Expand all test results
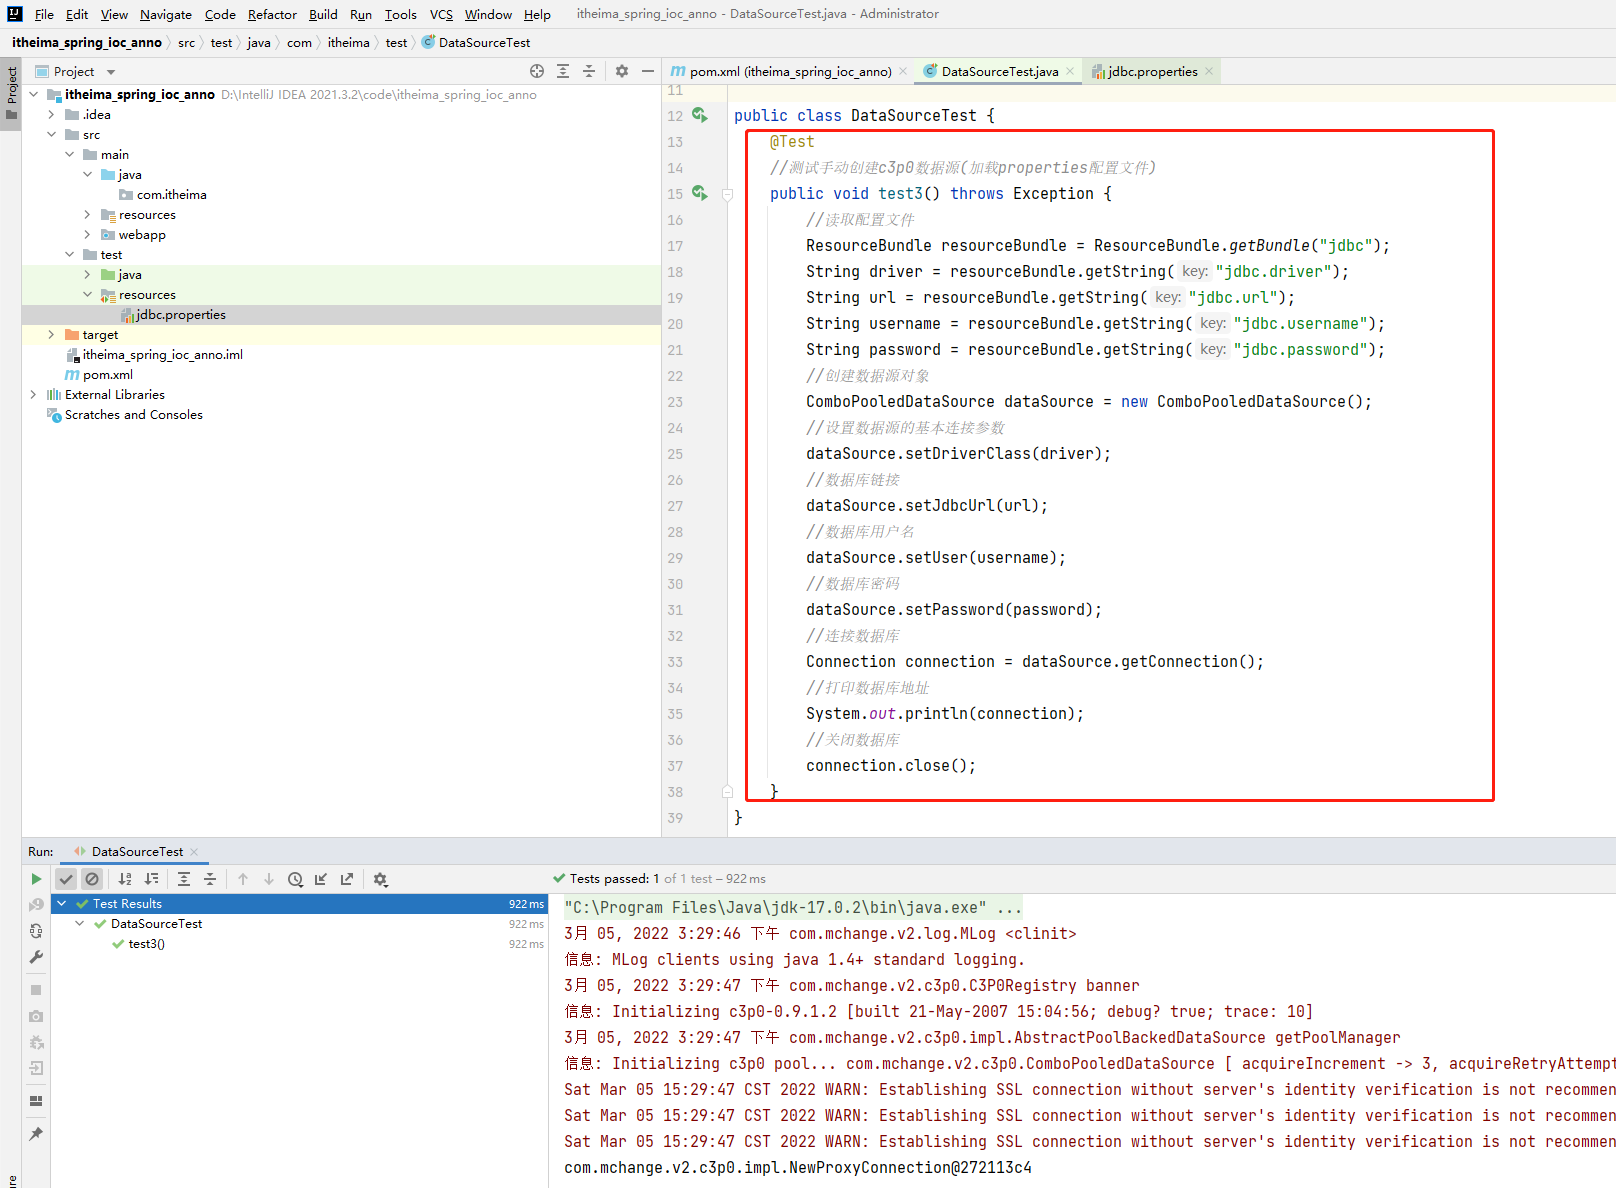Image resolution: width=1616 pixels, height=1188 pixels. (x=184, y=879)
